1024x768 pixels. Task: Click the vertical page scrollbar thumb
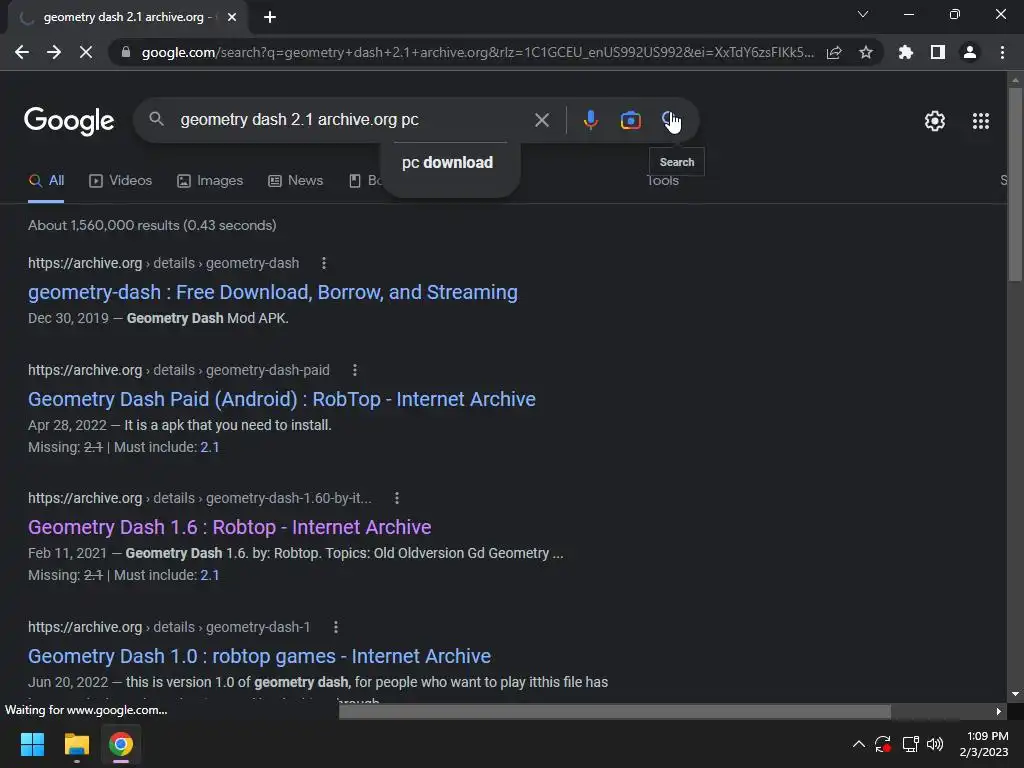point(1015,184)
